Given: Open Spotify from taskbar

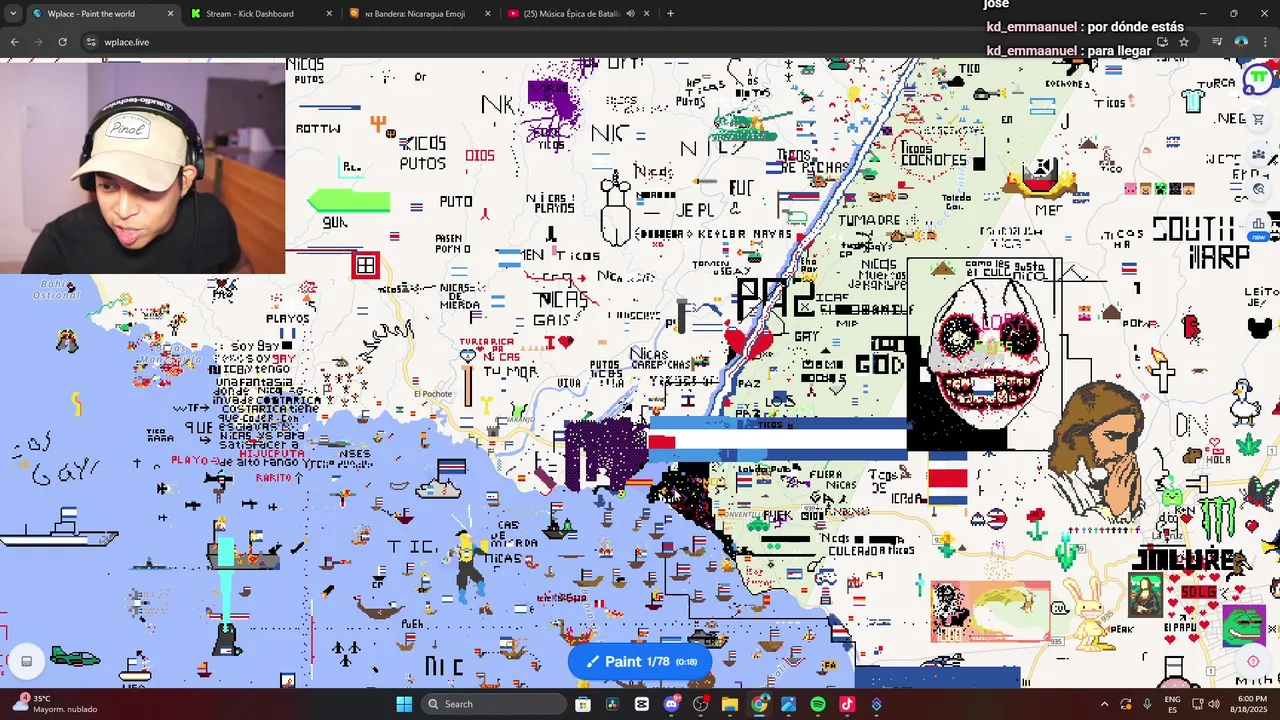Looking at the screenshot, I should [818, 704].
